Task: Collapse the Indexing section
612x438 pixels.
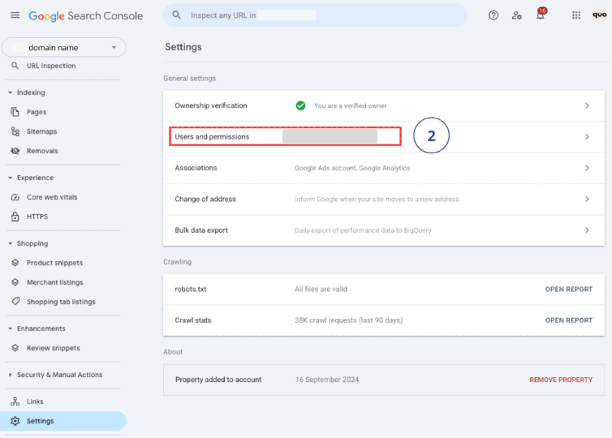Action: [x=10, y=93]
